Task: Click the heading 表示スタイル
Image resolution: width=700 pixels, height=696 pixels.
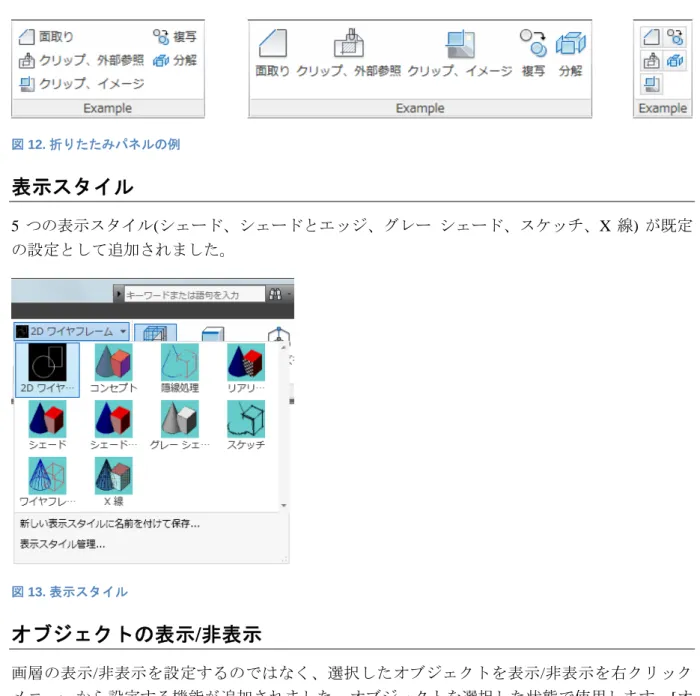Action: 72,187
